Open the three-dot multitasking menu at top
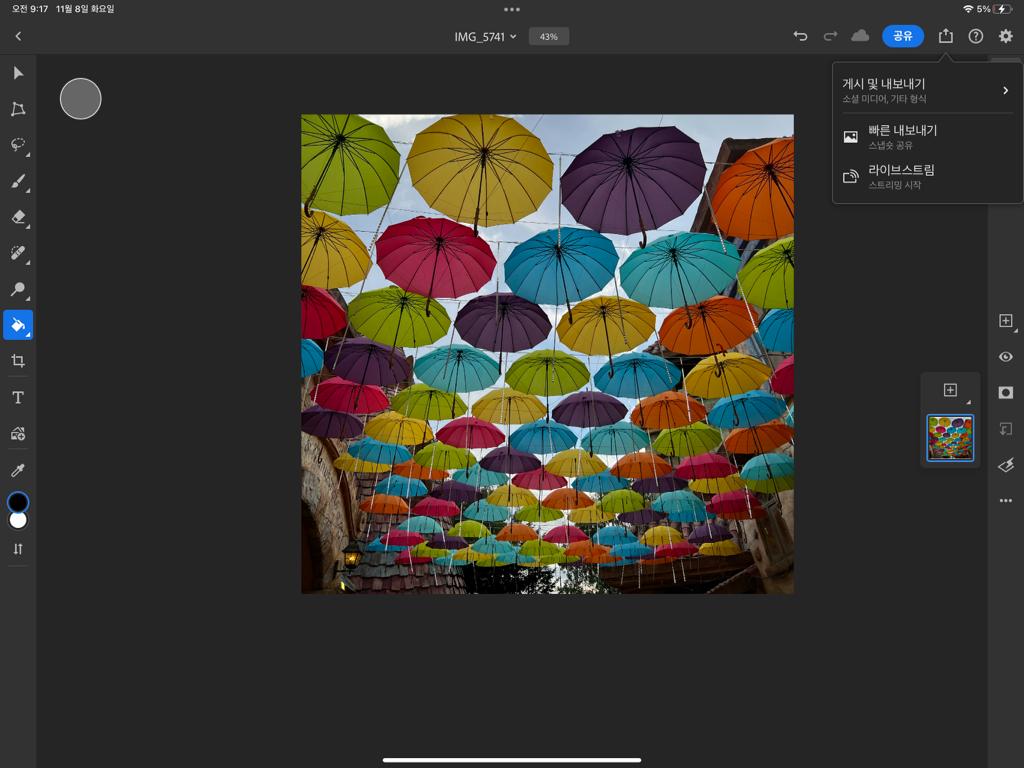 [512, 9]
